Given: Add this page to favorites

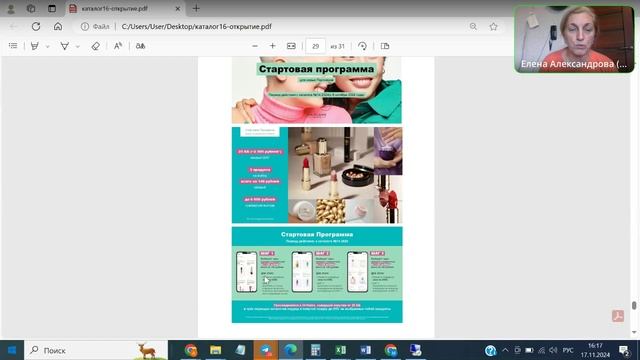Looking at the screenshot, I should coord(493,27).
